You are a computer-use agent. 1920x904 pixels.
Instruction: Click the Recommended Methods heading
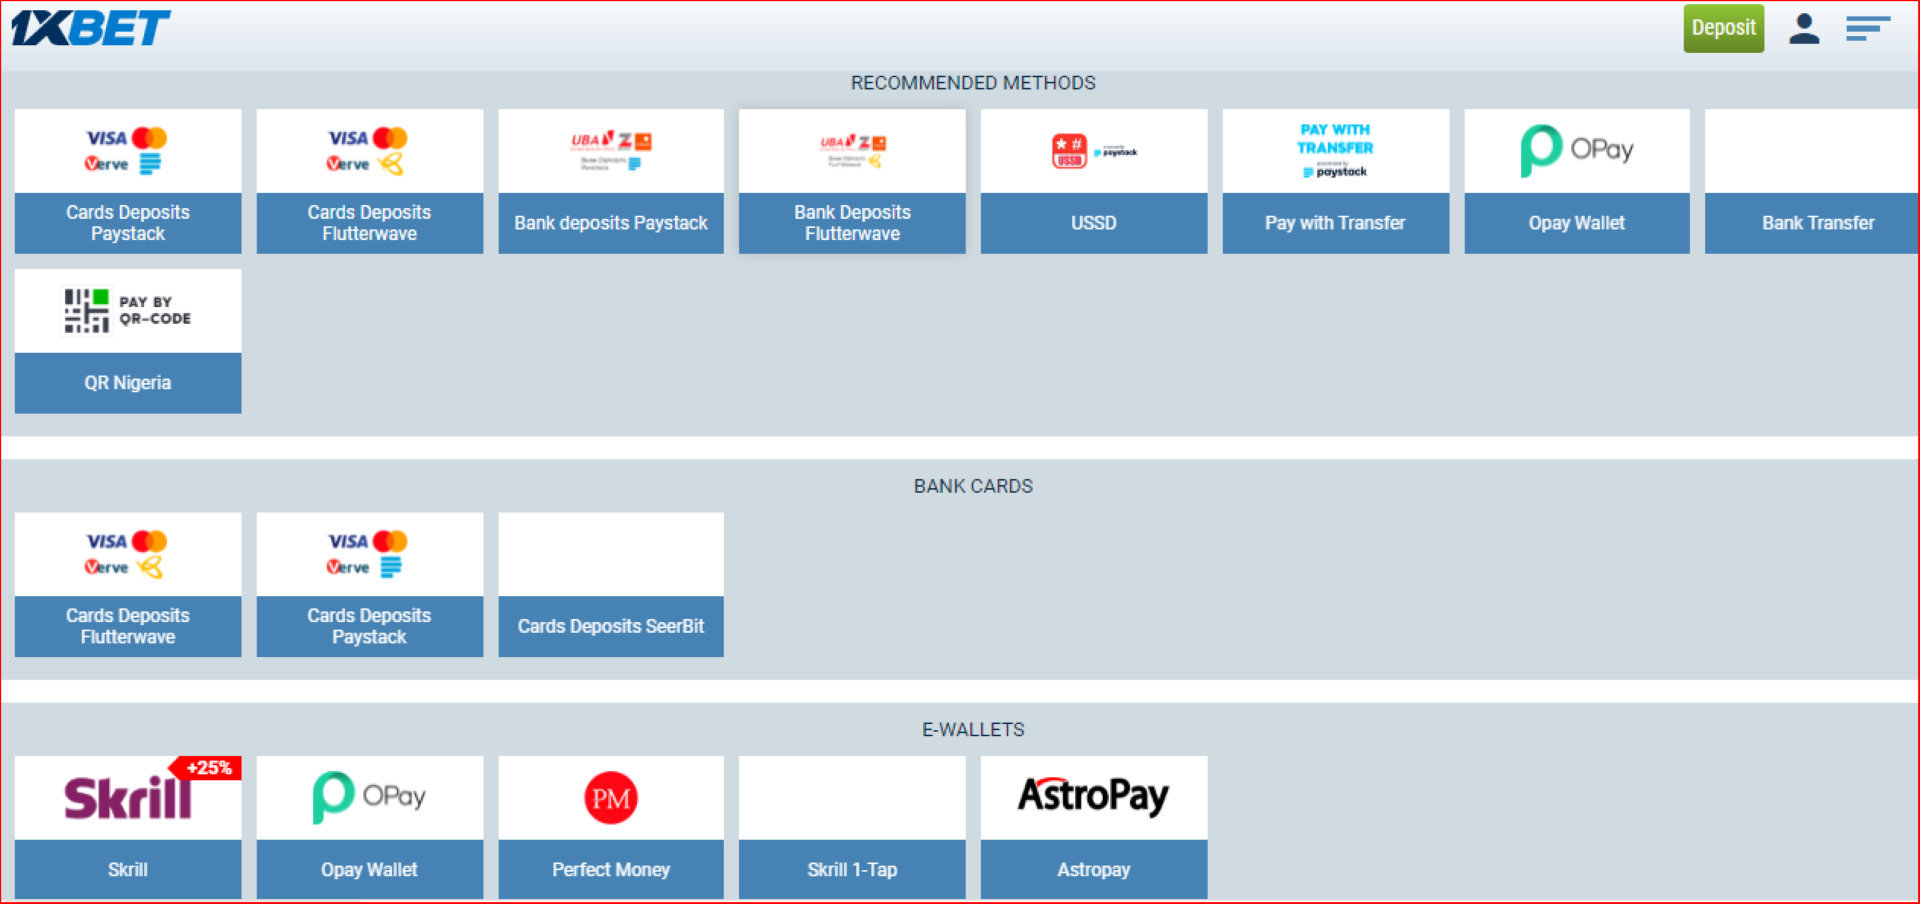pos(973,83)
